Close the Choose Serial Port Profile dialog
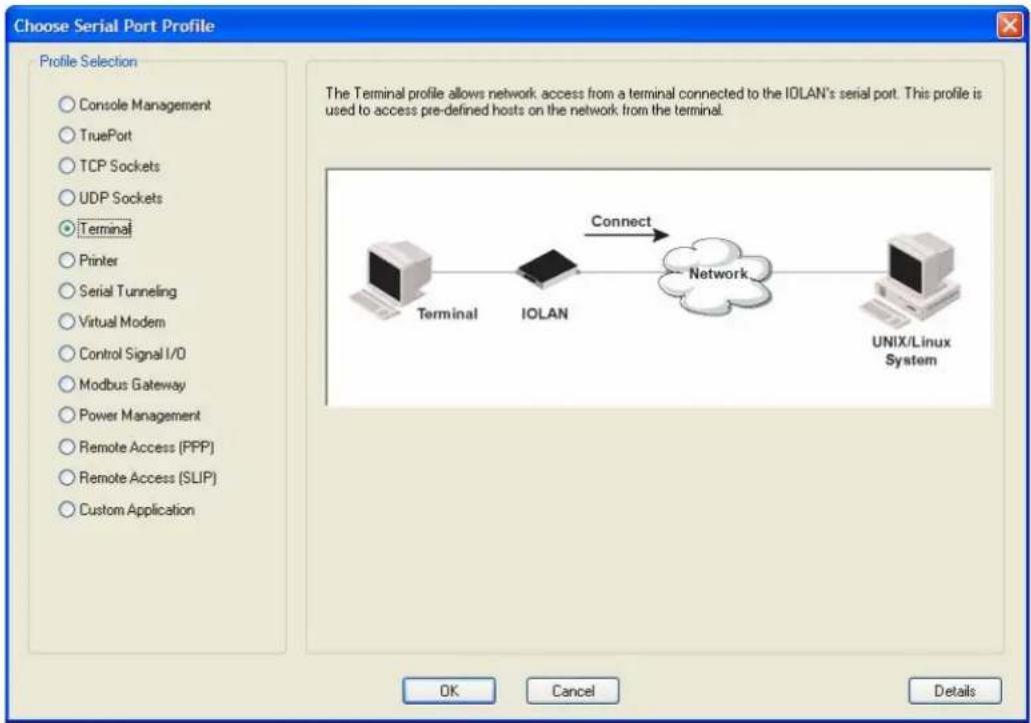1031x723 pixels. coord(1009,26)
